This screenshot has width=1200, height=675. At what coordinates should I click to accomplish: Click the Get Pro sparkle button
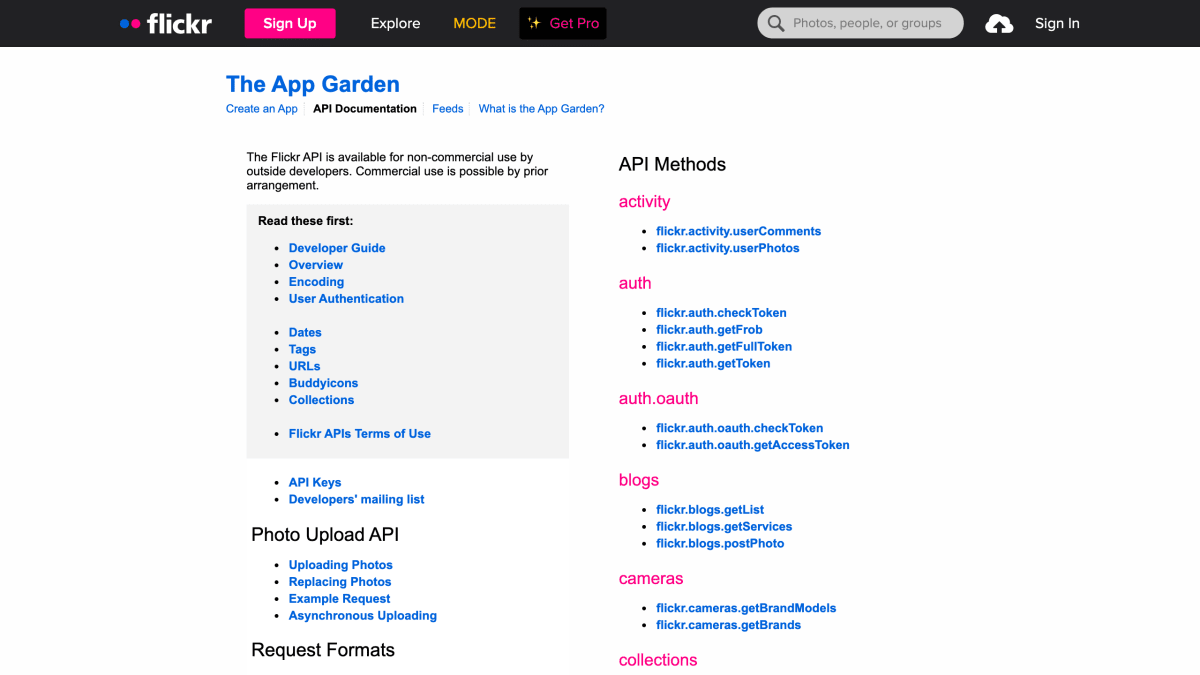563,23
